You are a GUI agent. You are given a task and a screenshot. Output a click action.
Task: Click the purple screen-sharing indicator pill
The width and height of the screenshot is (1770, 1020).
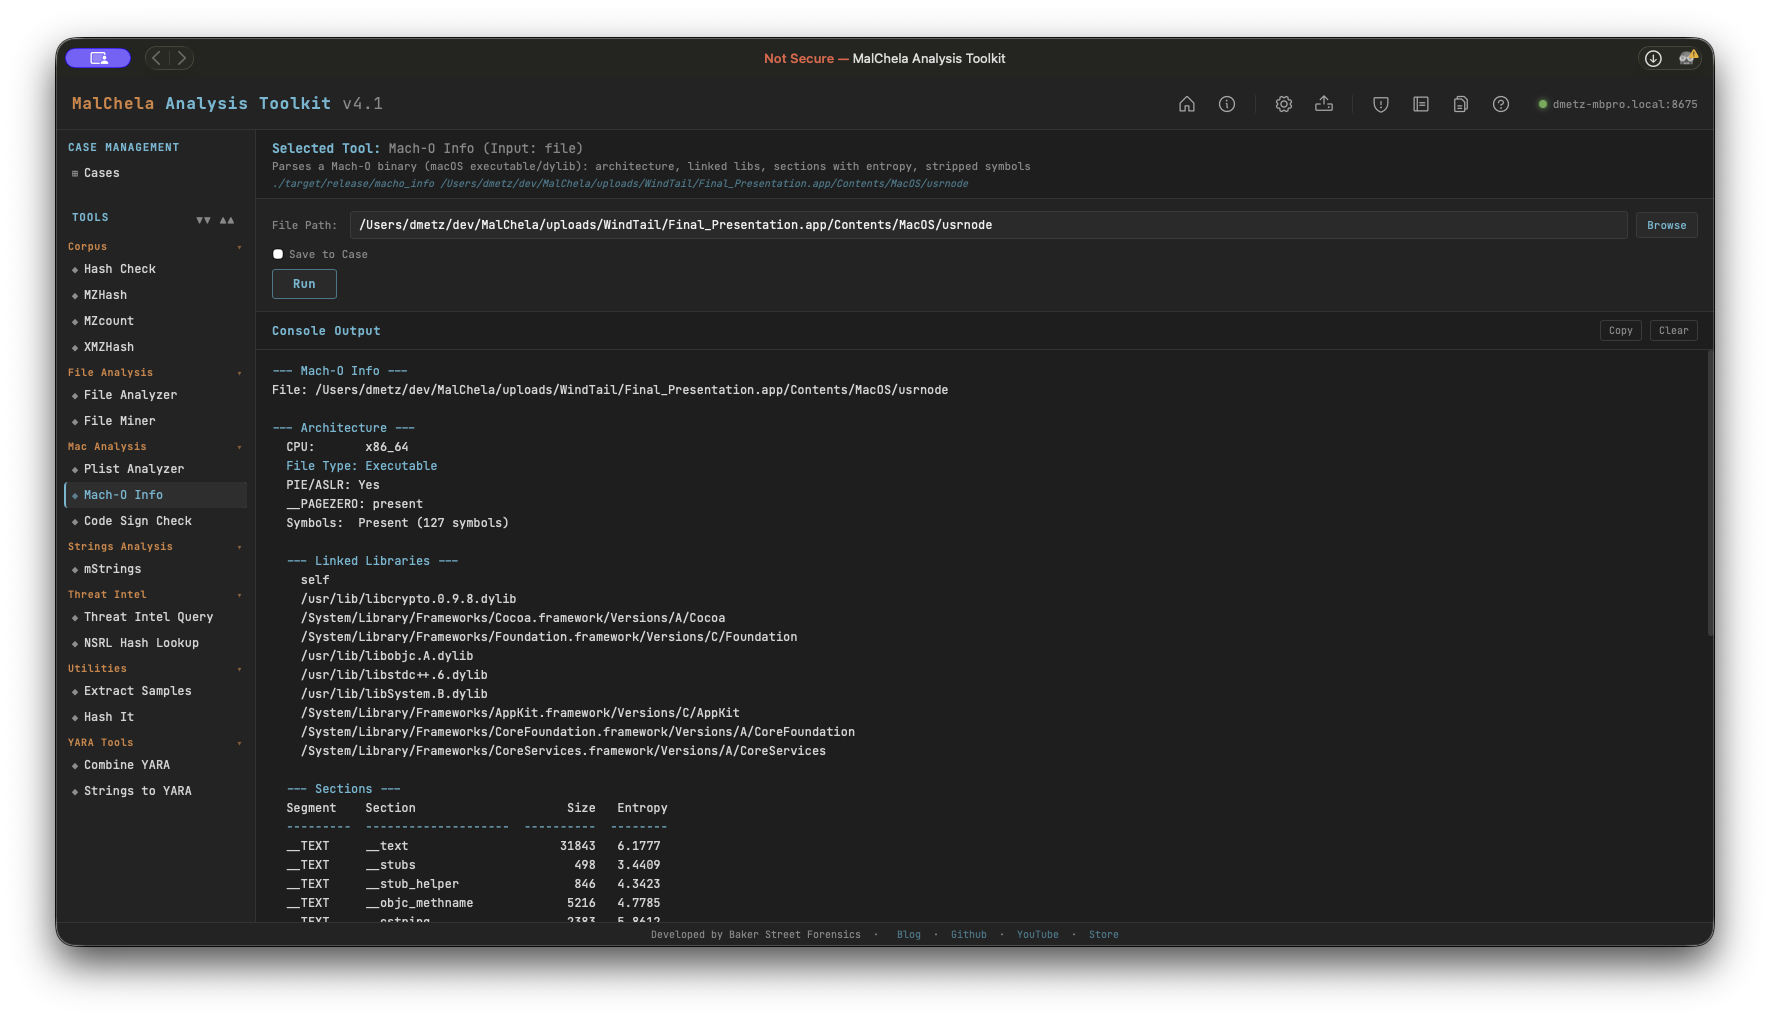tap(98, 58)
